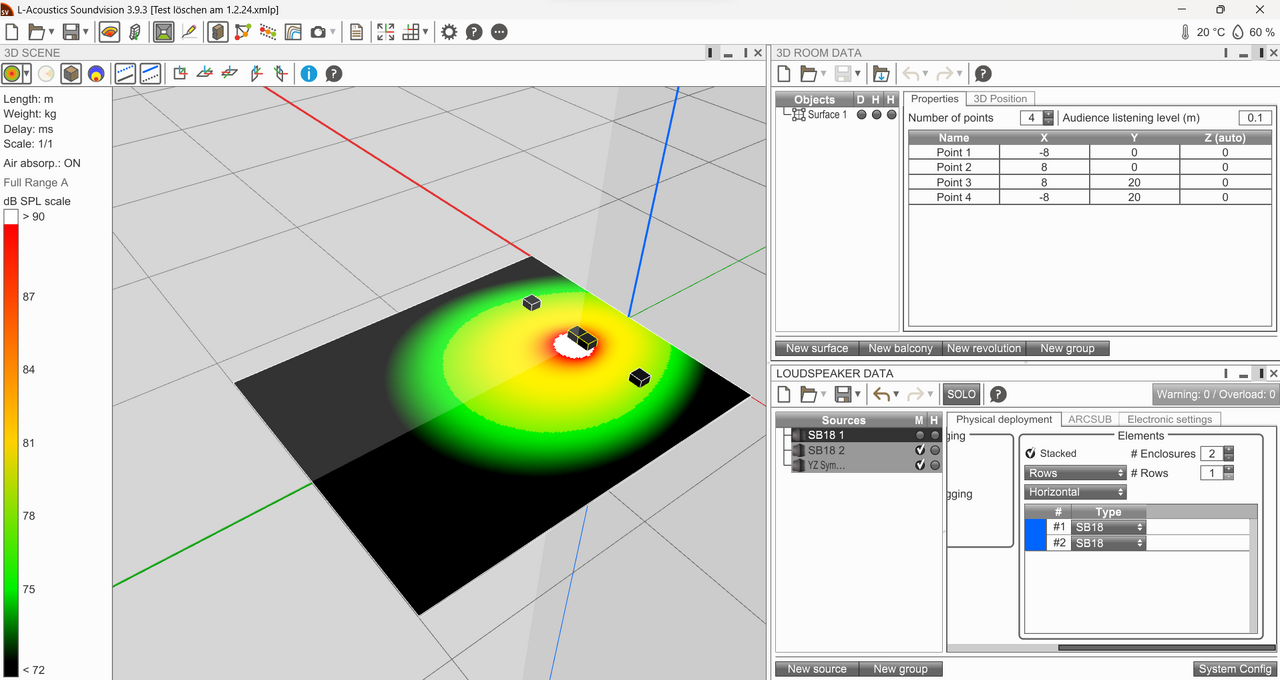This screenshot has height=680, width=1280.
Task: Toggle the D dot for the Surface 1 row
Action: pyautogui.click(x=861, y=114)
